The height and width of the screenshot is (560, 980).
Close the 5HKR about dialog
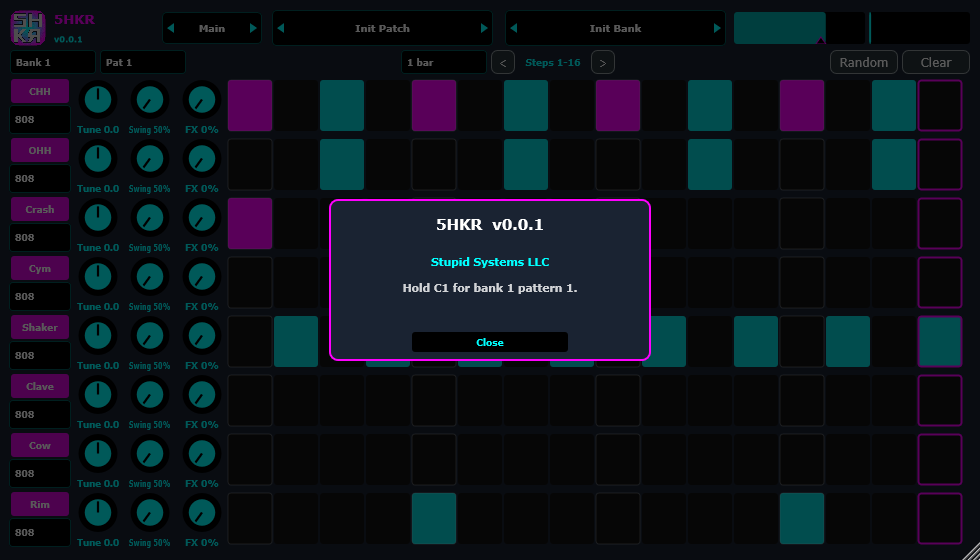490,342
